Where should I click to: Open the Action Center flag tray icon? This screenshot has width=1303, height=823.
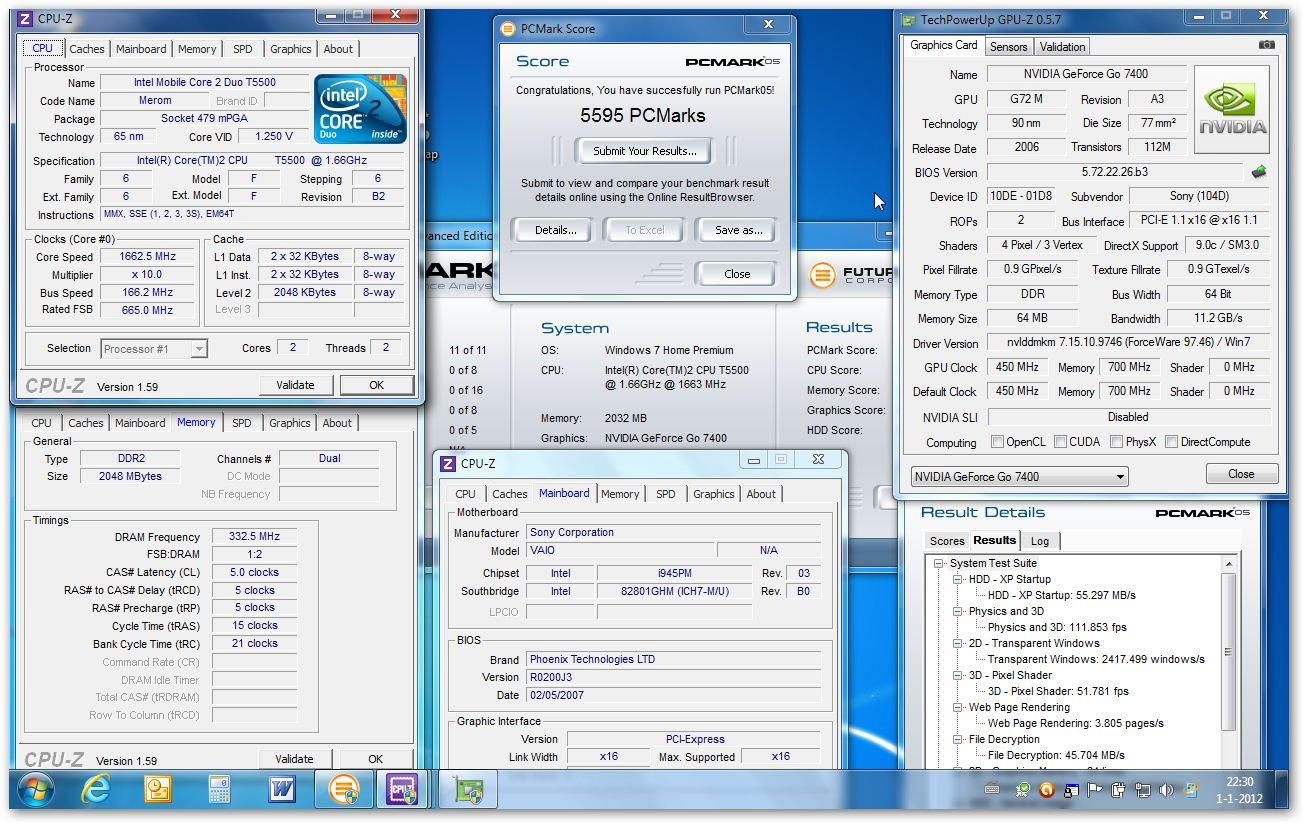1095,790
